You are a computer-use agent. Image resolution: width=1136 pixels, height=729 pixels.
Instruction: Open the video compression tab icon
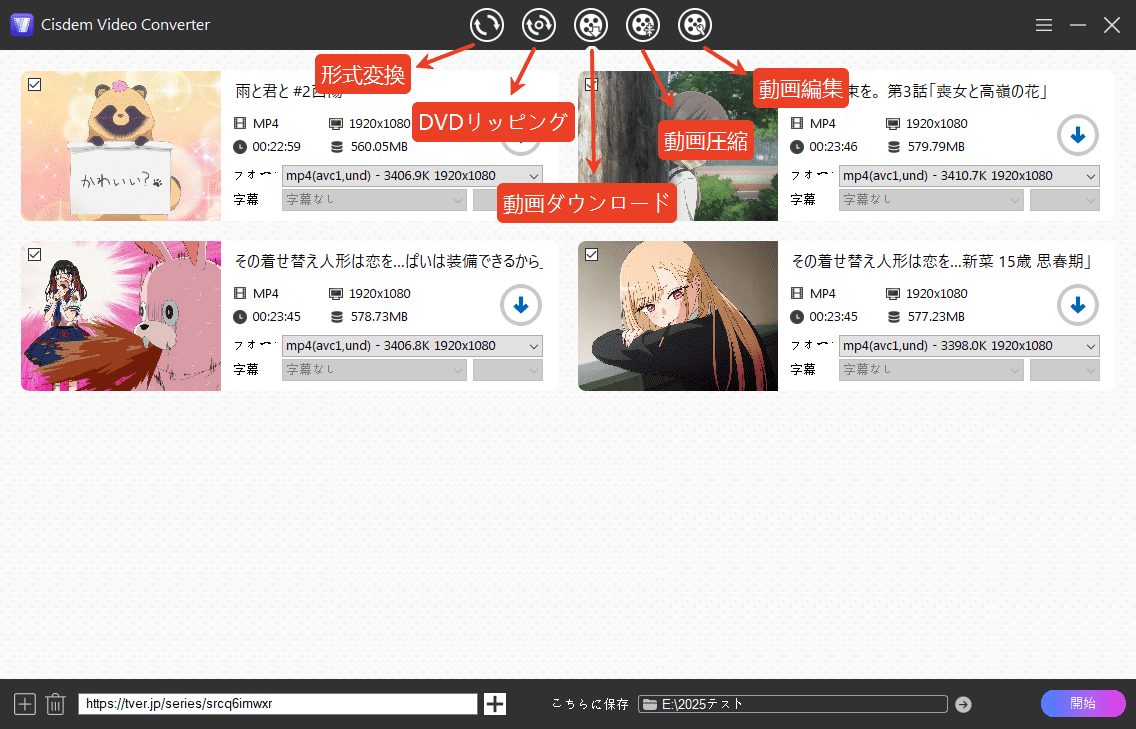(643, 25)
